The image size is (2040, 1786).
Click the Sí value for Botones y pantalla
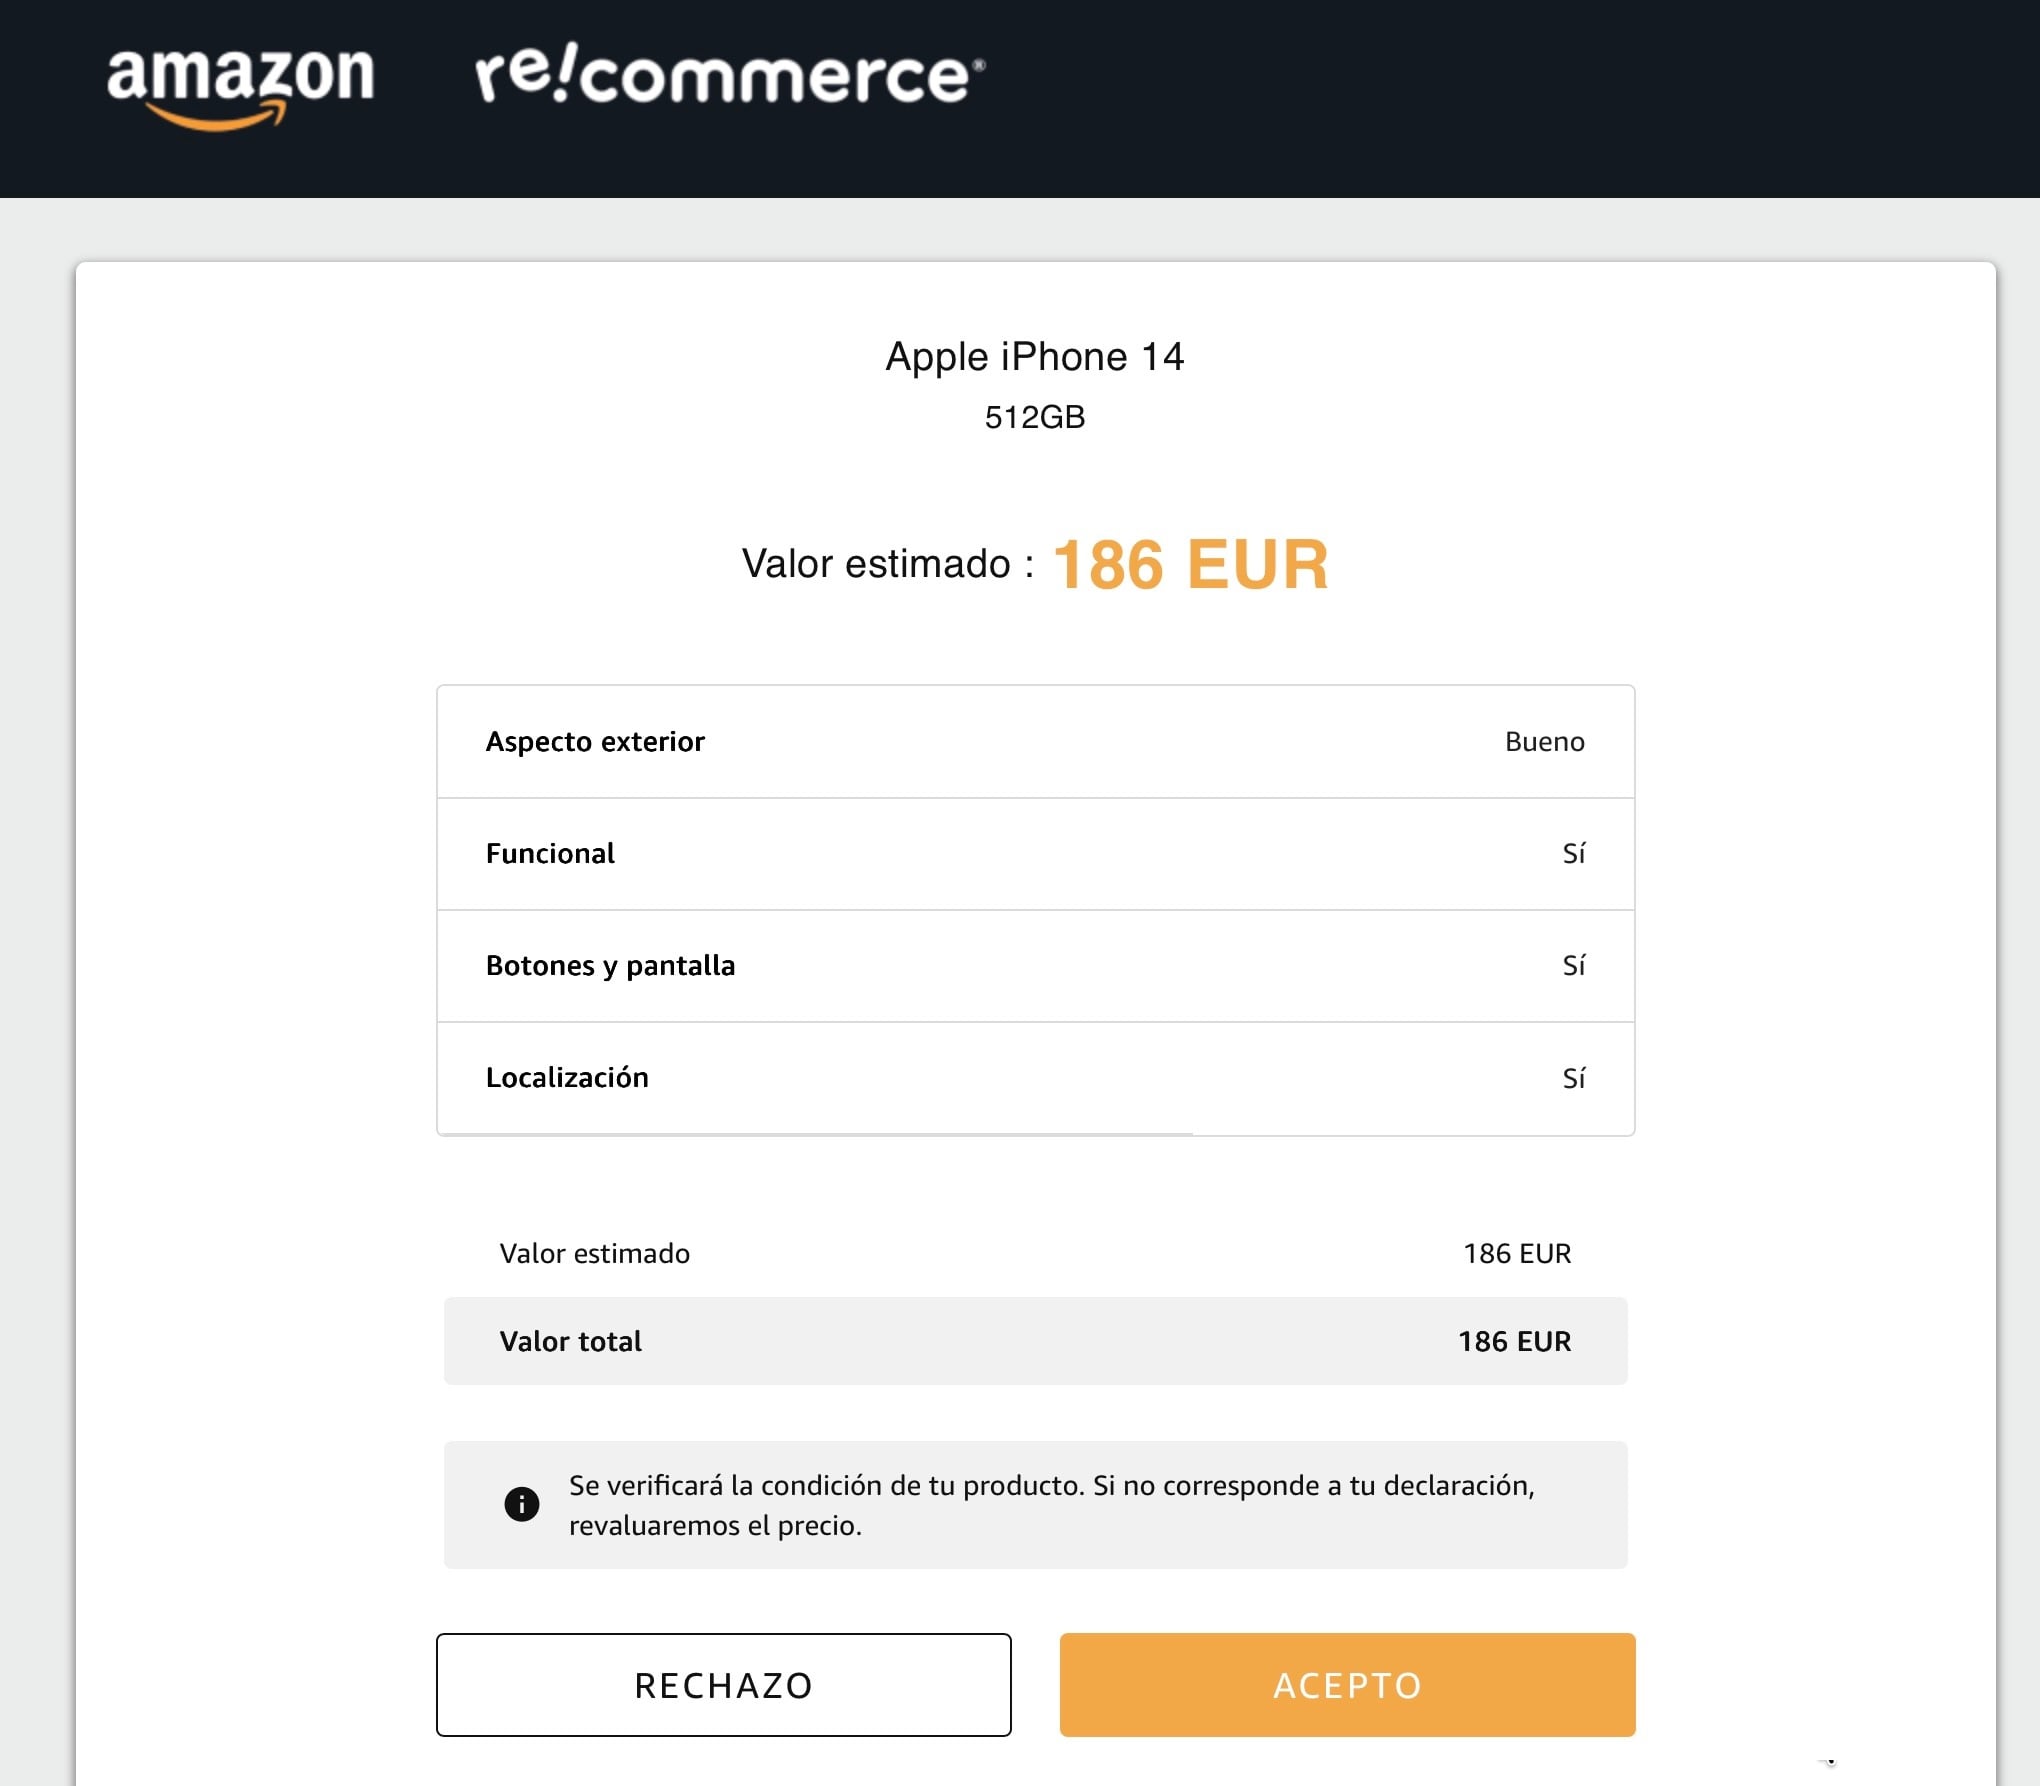(1573, 965)
